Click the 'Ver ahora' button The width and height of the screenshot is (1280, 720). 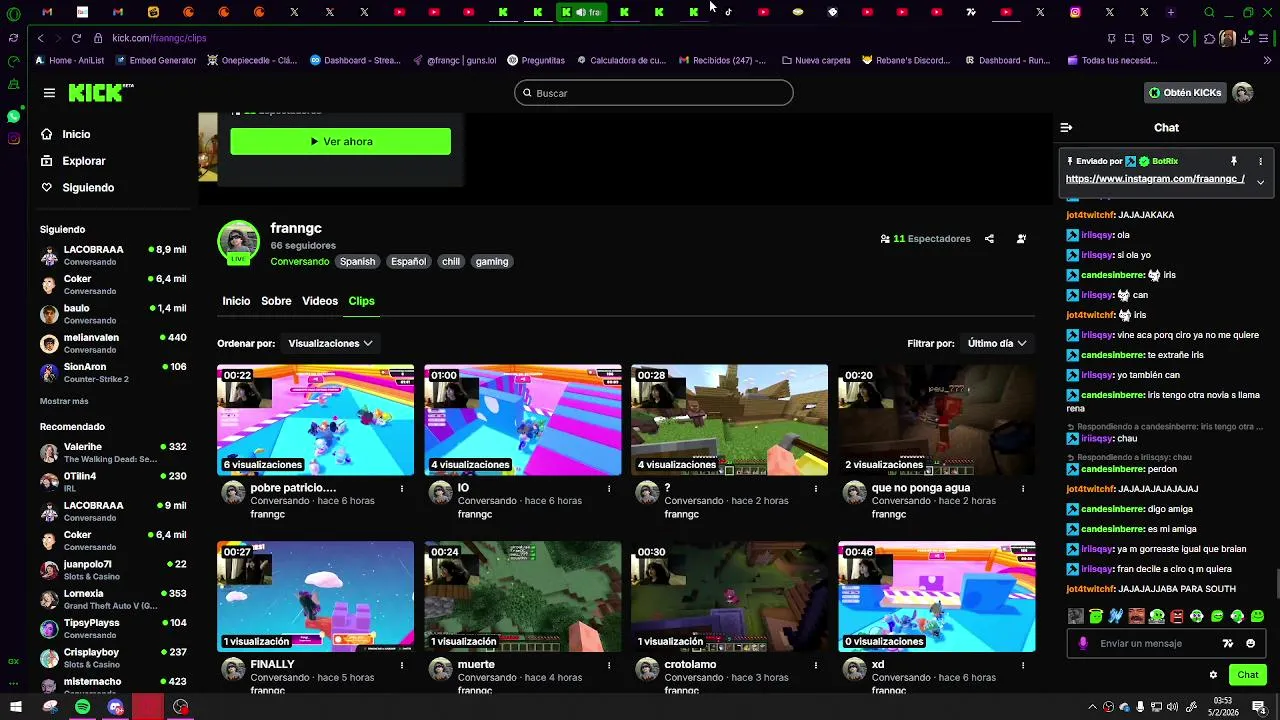340,141
